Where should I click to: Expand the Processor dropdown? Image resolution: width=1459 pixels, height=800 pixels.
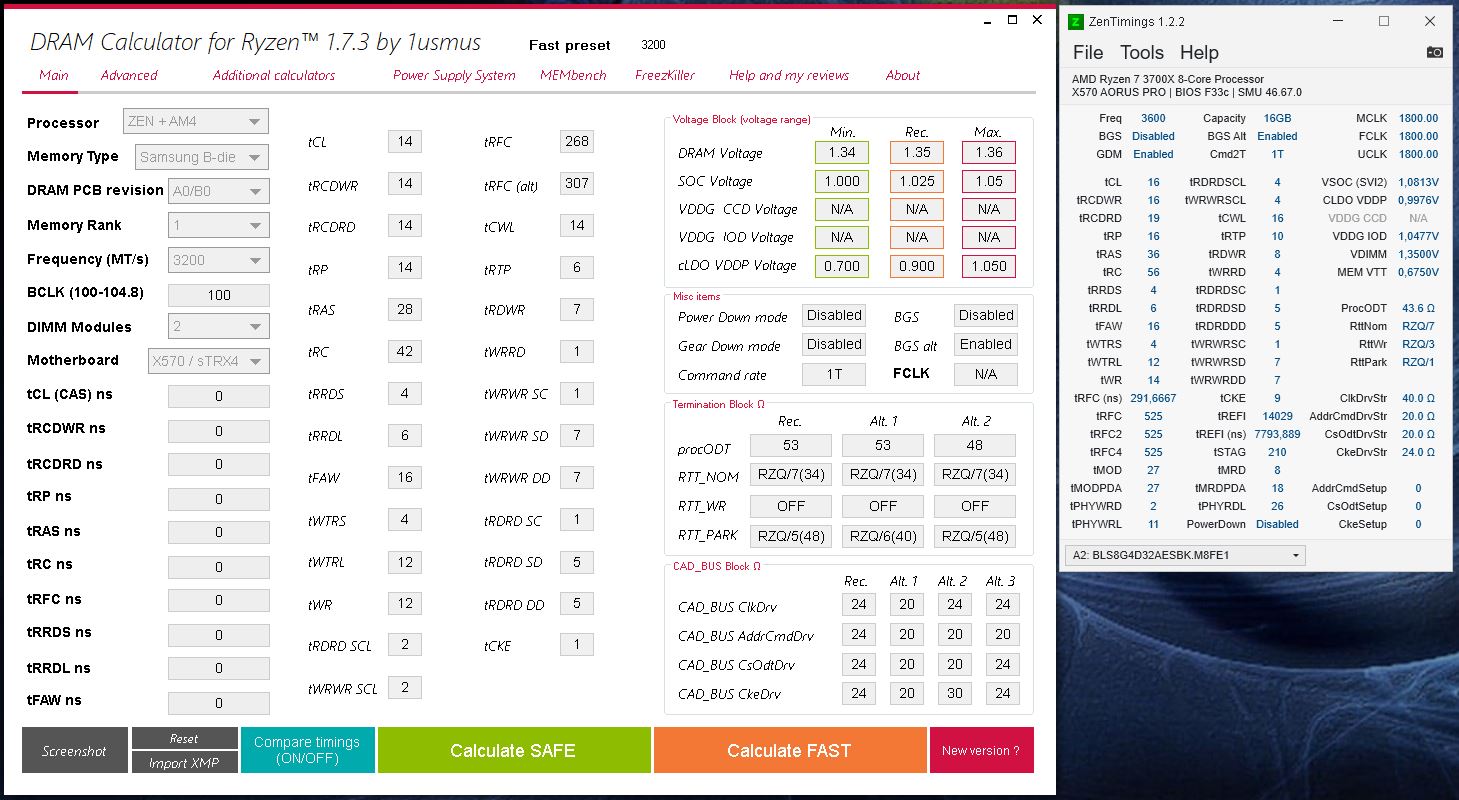click(196, 121)
